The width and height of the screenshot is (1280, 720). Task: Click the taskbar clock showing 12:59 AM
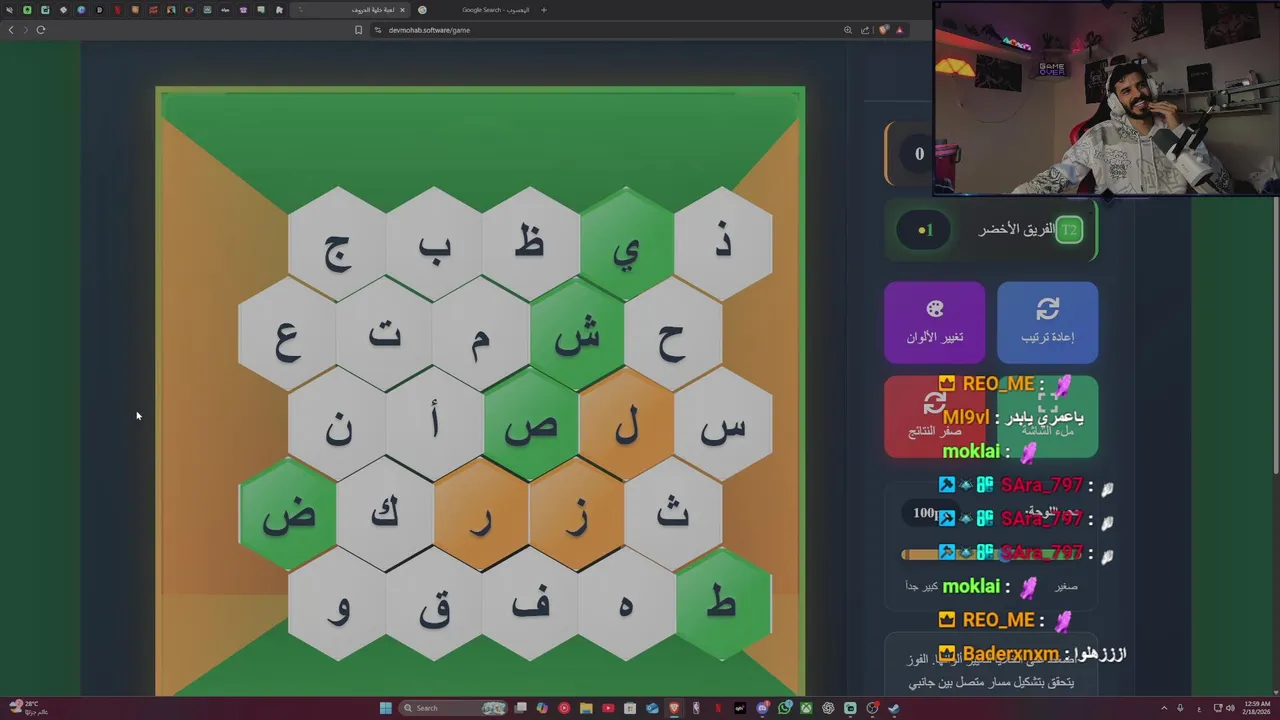(1257, 708)
